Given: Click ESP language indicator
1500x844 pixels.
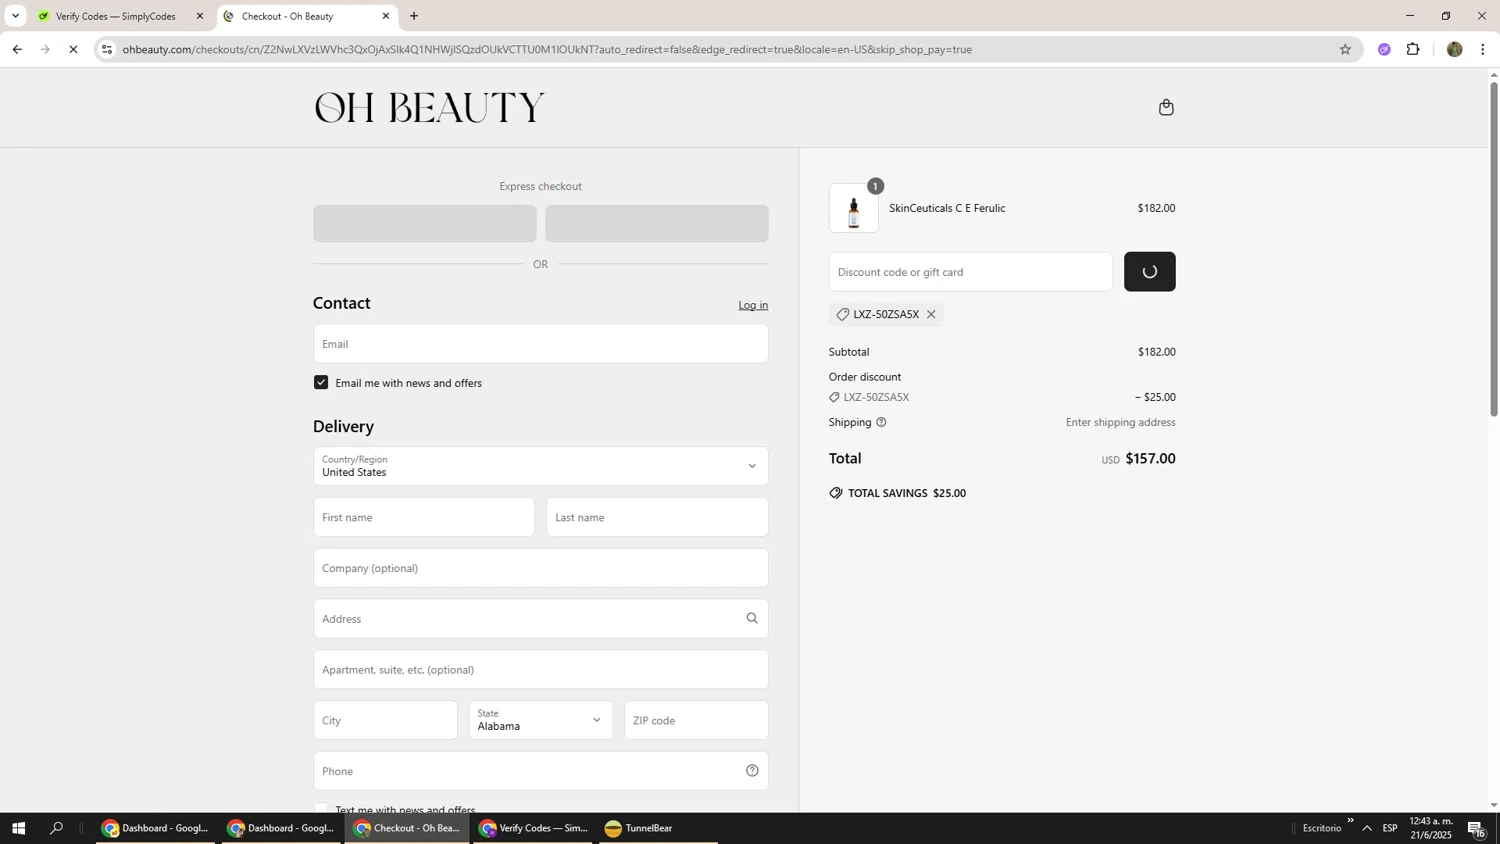Looking at the screenshot, I should click(1391, 829).
